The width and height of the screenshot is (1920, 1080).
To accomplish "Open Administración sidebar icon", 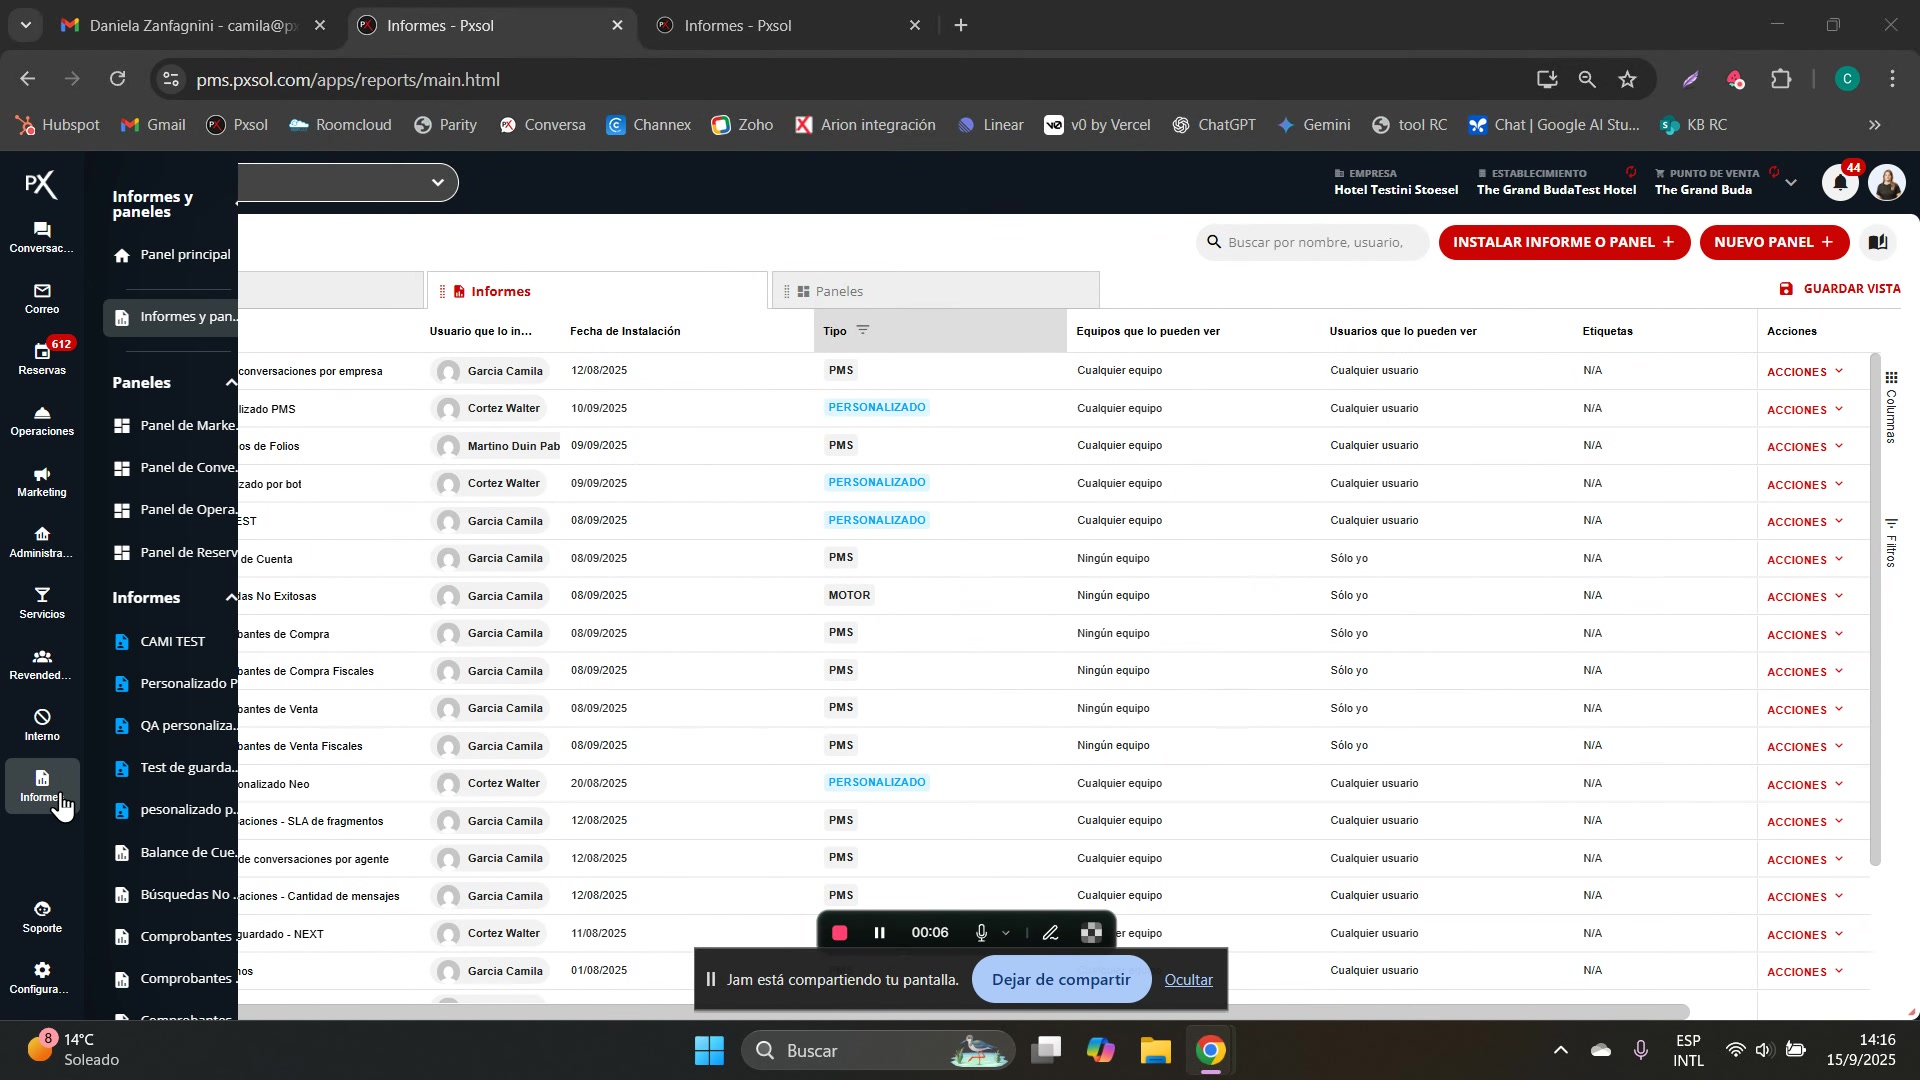I will [x=41, y=543].
